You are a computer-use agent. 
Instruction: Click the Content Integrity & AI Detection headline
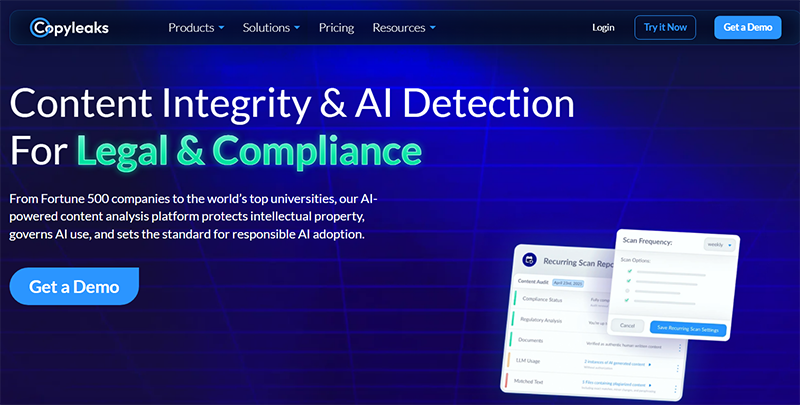pyautogui.click(x=292, y=104)
